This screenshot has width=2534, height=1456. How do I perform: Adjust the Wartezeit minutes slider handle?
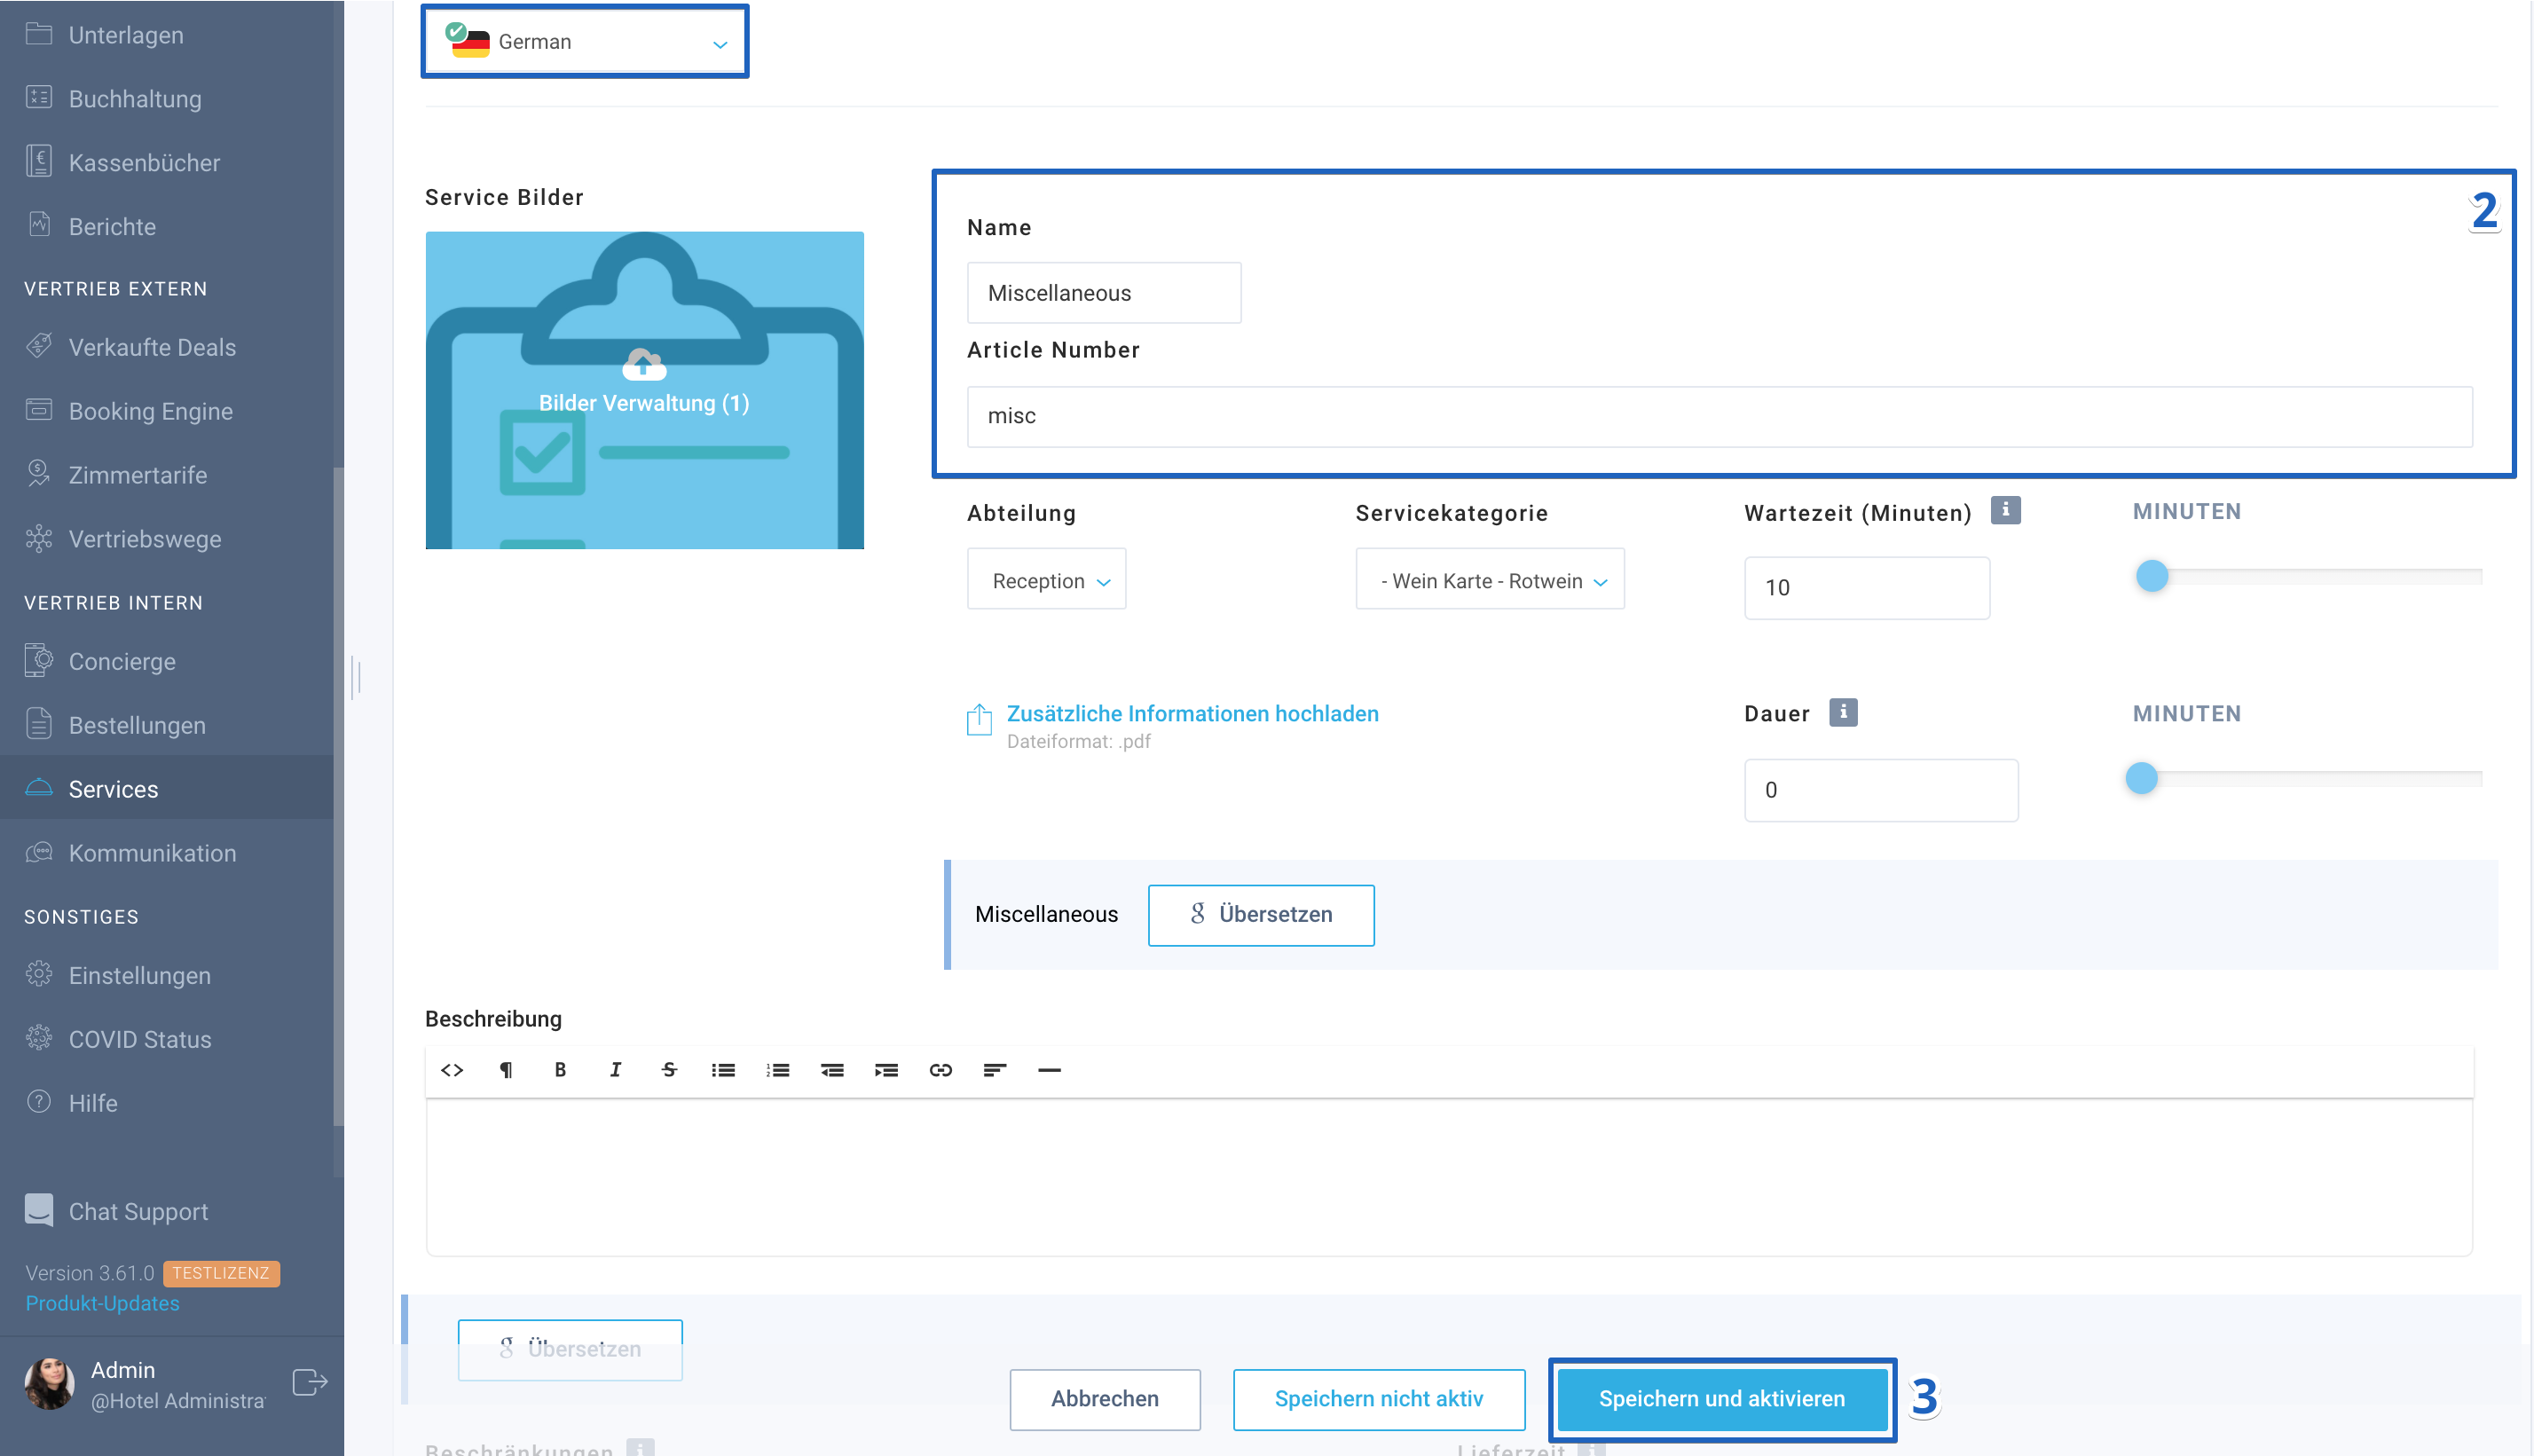click(x=2152, y=577)
